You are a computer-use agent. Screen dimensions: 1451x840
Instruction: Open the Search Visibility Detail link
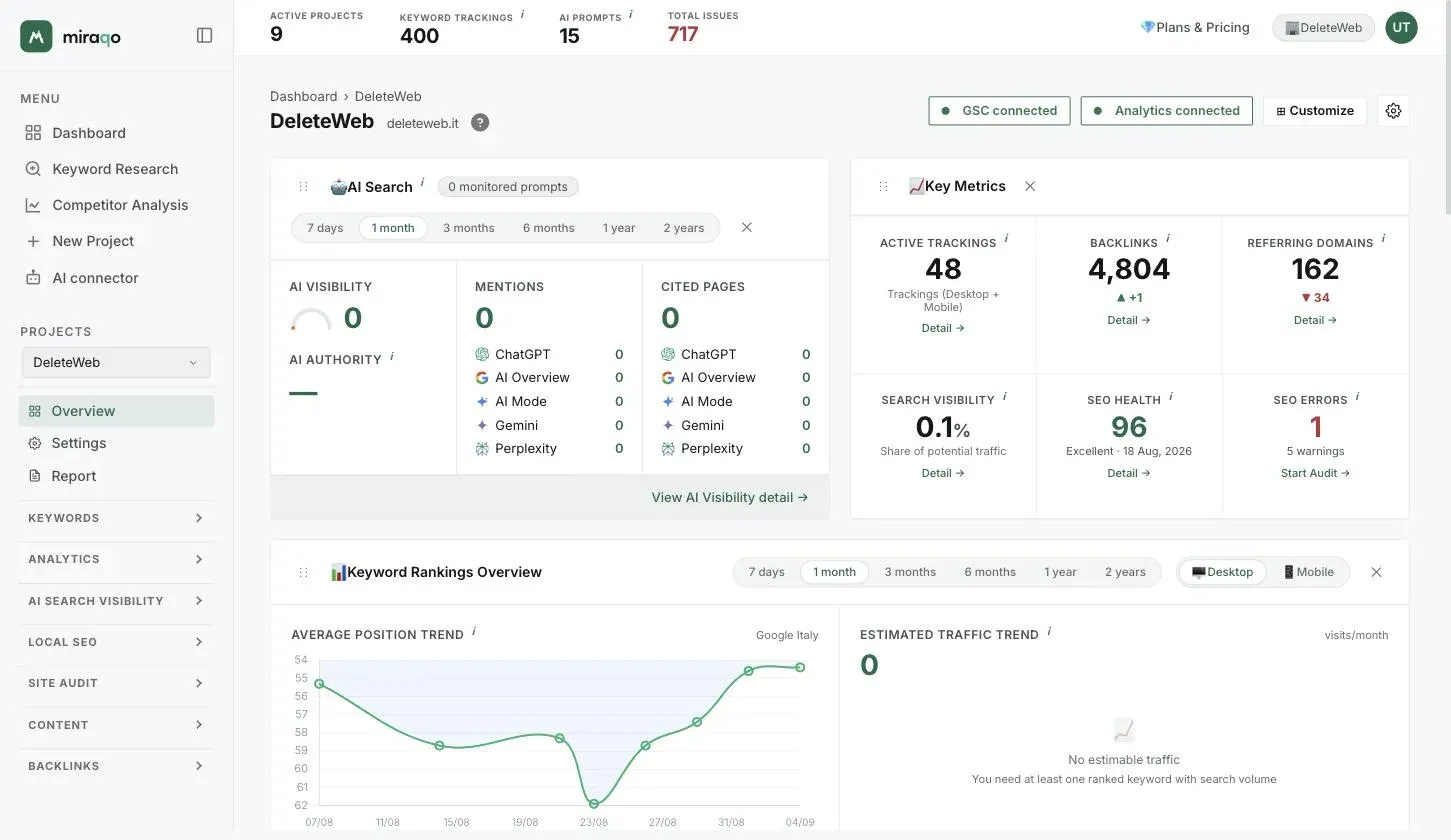[x=943, y=473]
